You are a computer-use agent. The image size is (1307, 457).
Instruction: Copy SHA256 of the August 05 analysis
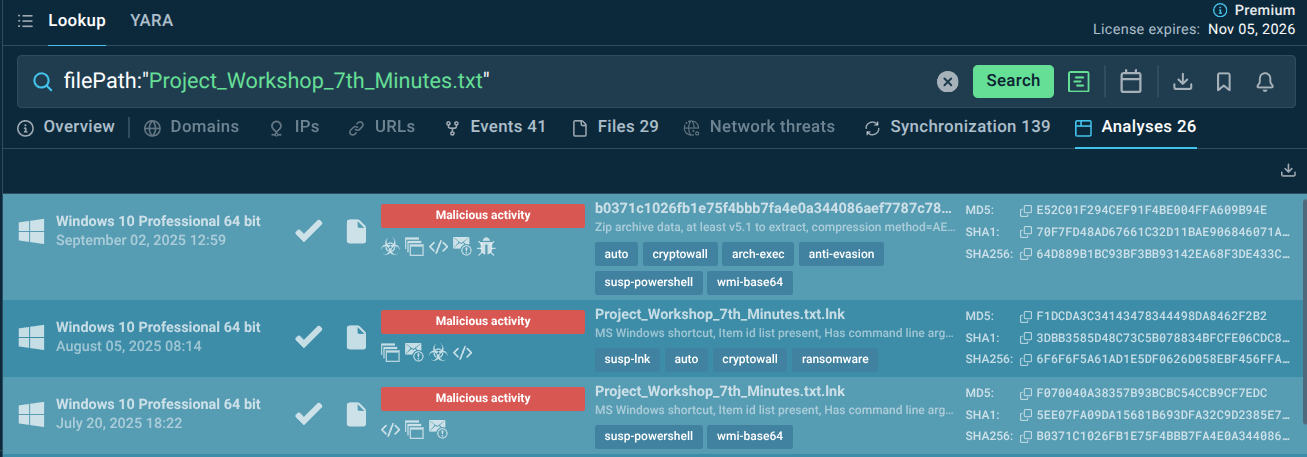point(1025,358)
